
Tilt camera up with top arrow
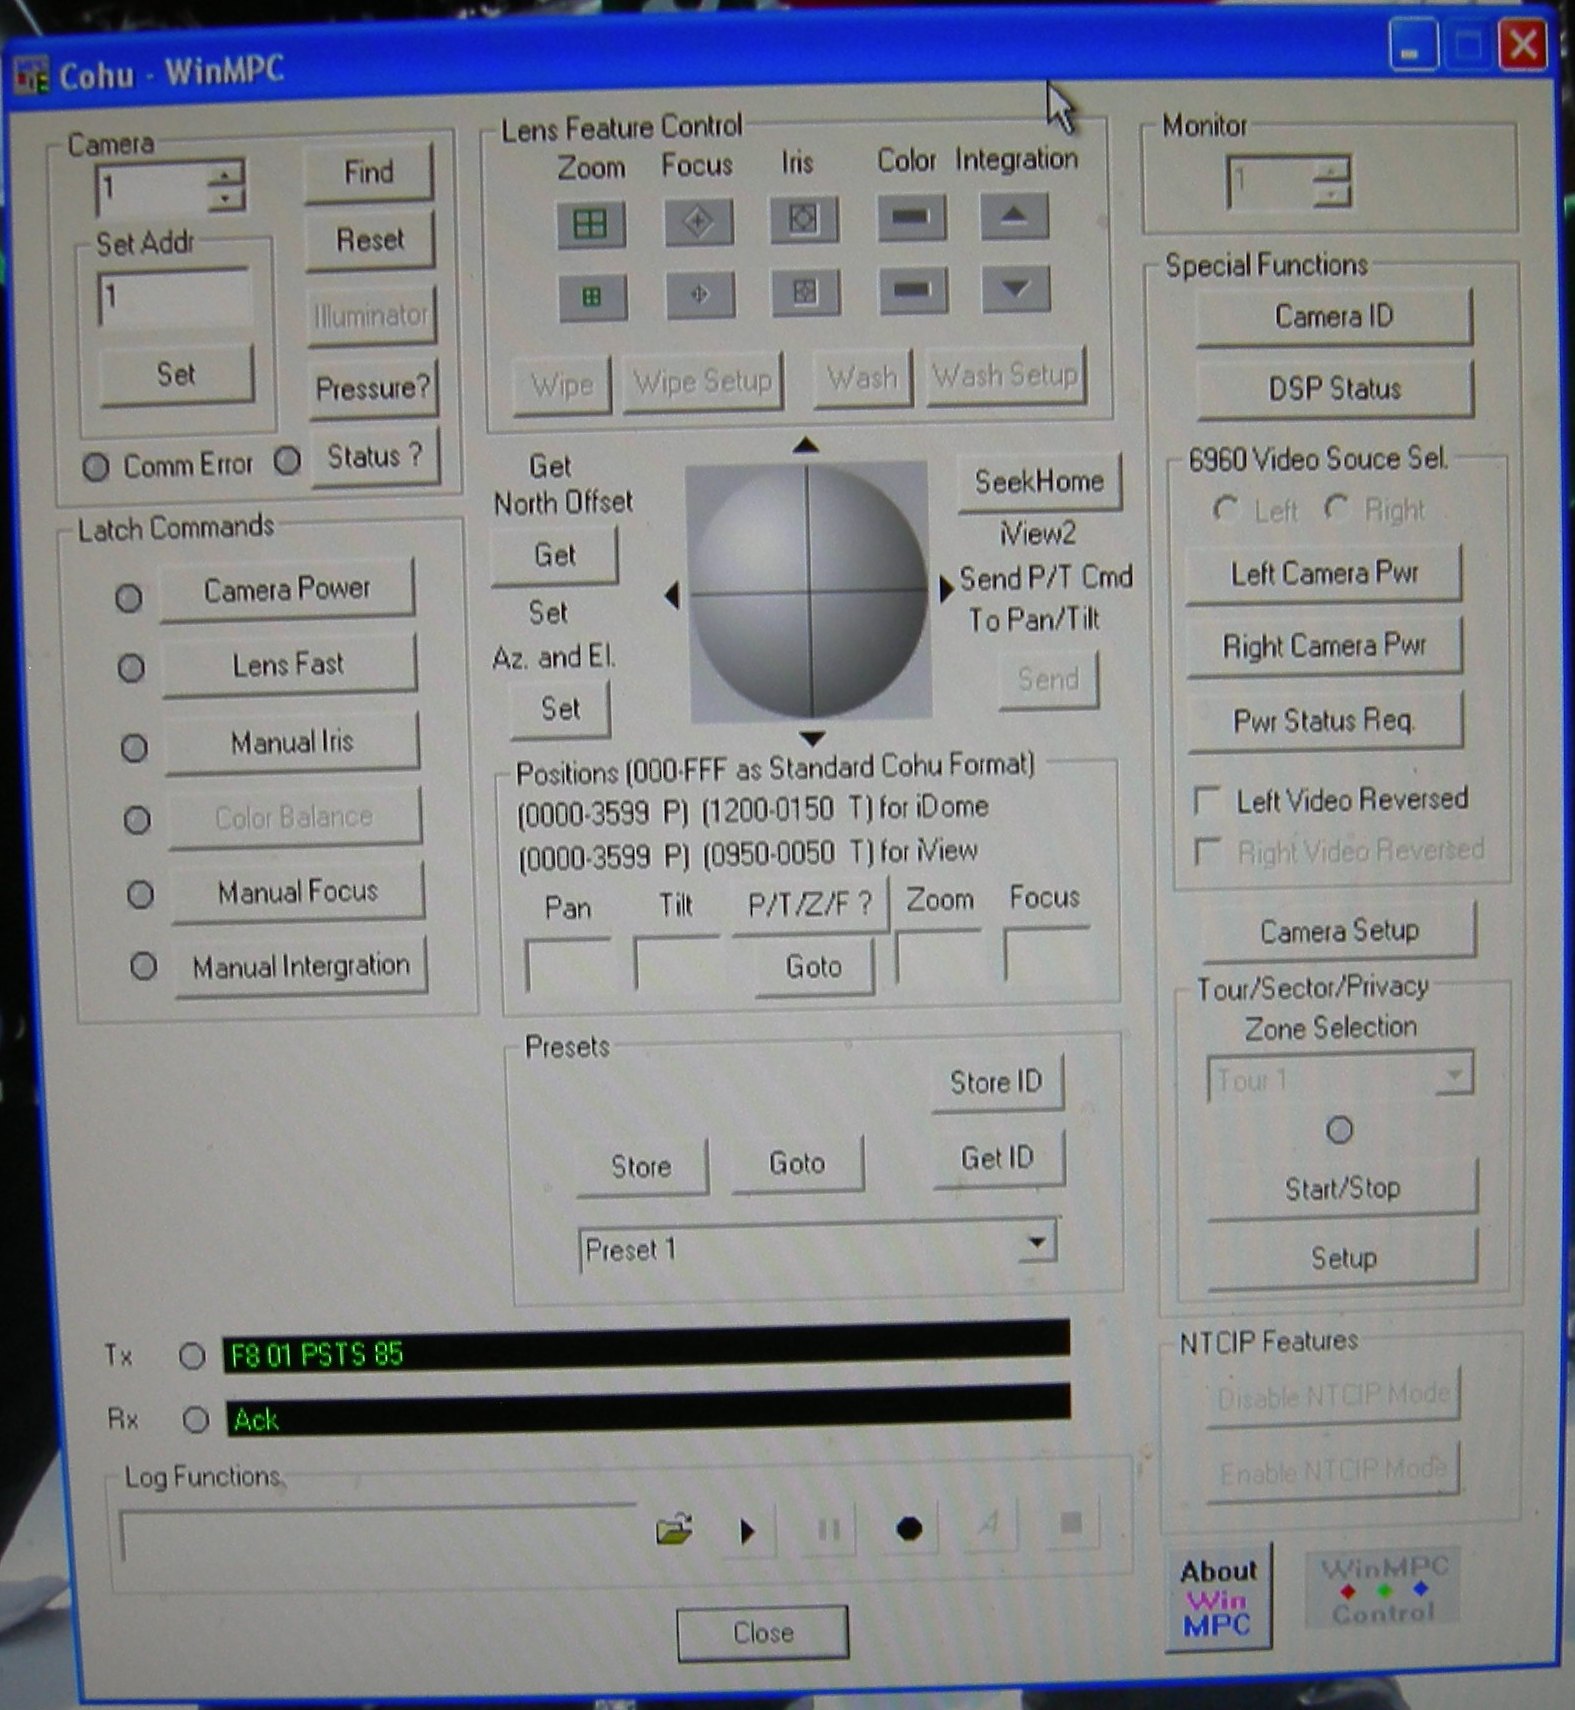pyautogui.click(x=806, y=445)
